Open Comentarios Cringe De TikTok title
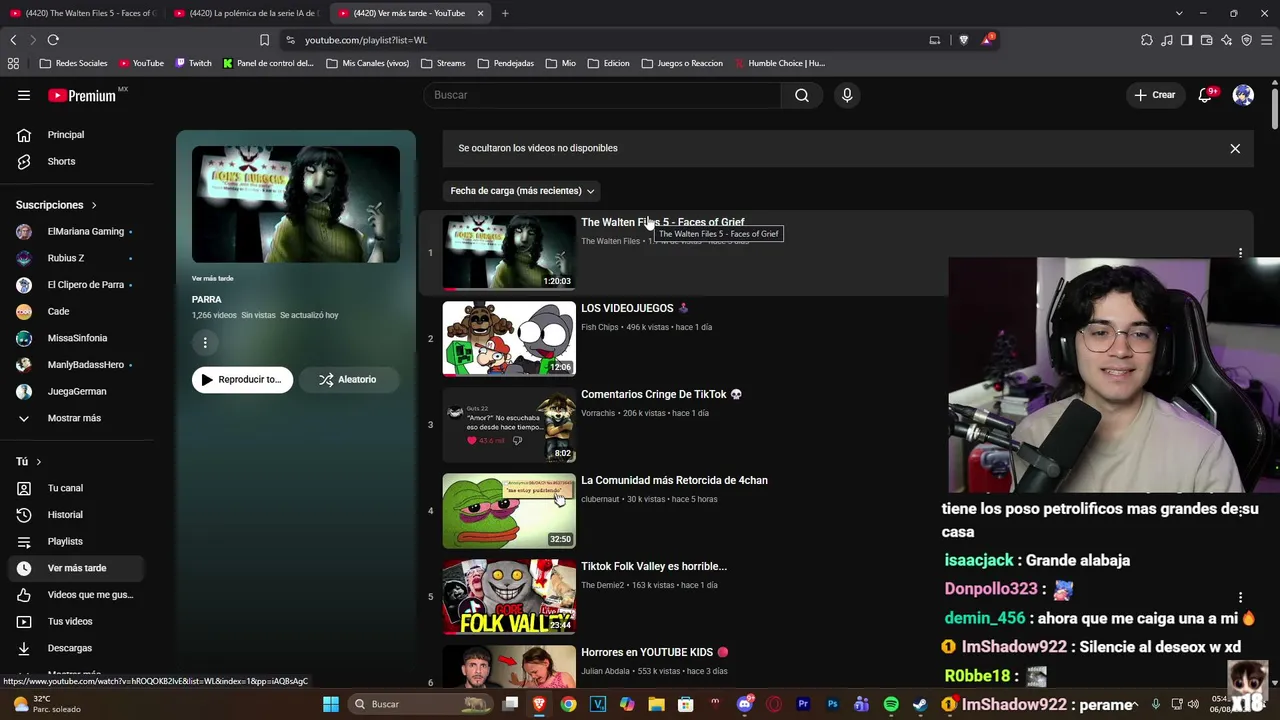The width and height of the screenshot is (1280, 720). [x=662, y=395]
